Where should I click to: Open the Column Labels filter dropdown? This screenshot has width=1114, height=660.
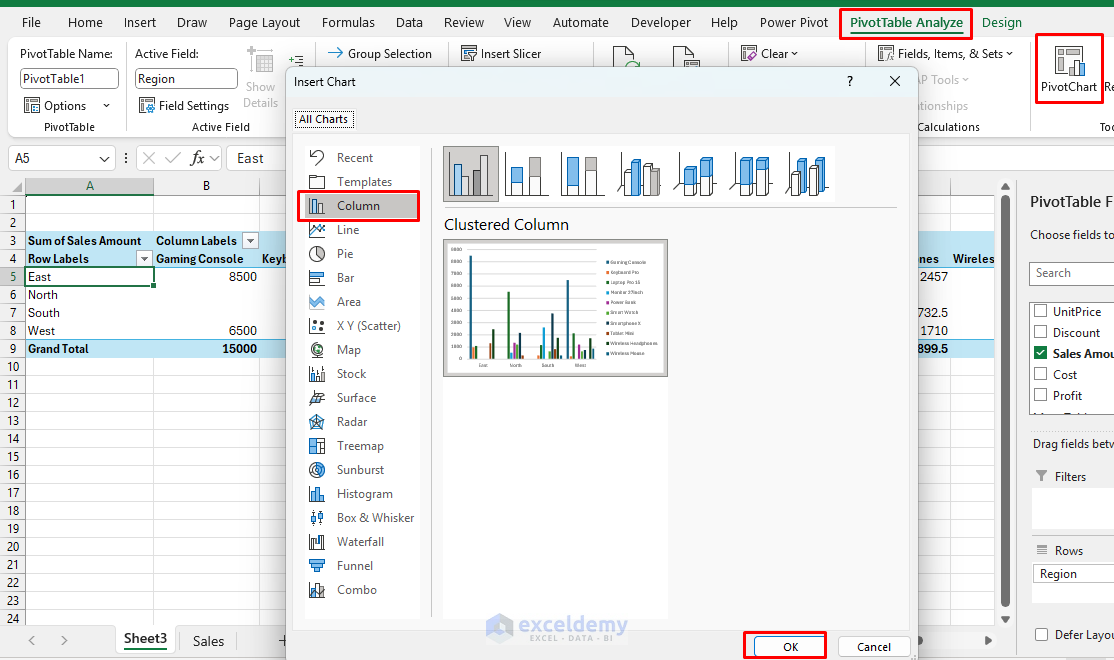click(249, 240)
